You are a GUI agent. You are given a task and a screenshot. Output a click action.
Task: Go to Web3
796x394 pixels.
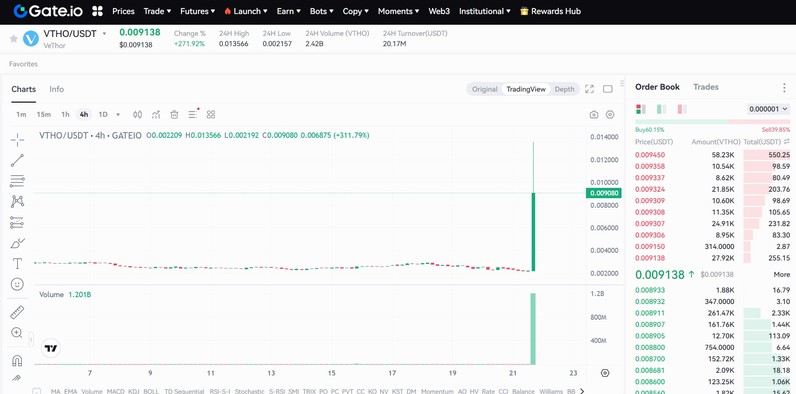click(x=439, y=11)
